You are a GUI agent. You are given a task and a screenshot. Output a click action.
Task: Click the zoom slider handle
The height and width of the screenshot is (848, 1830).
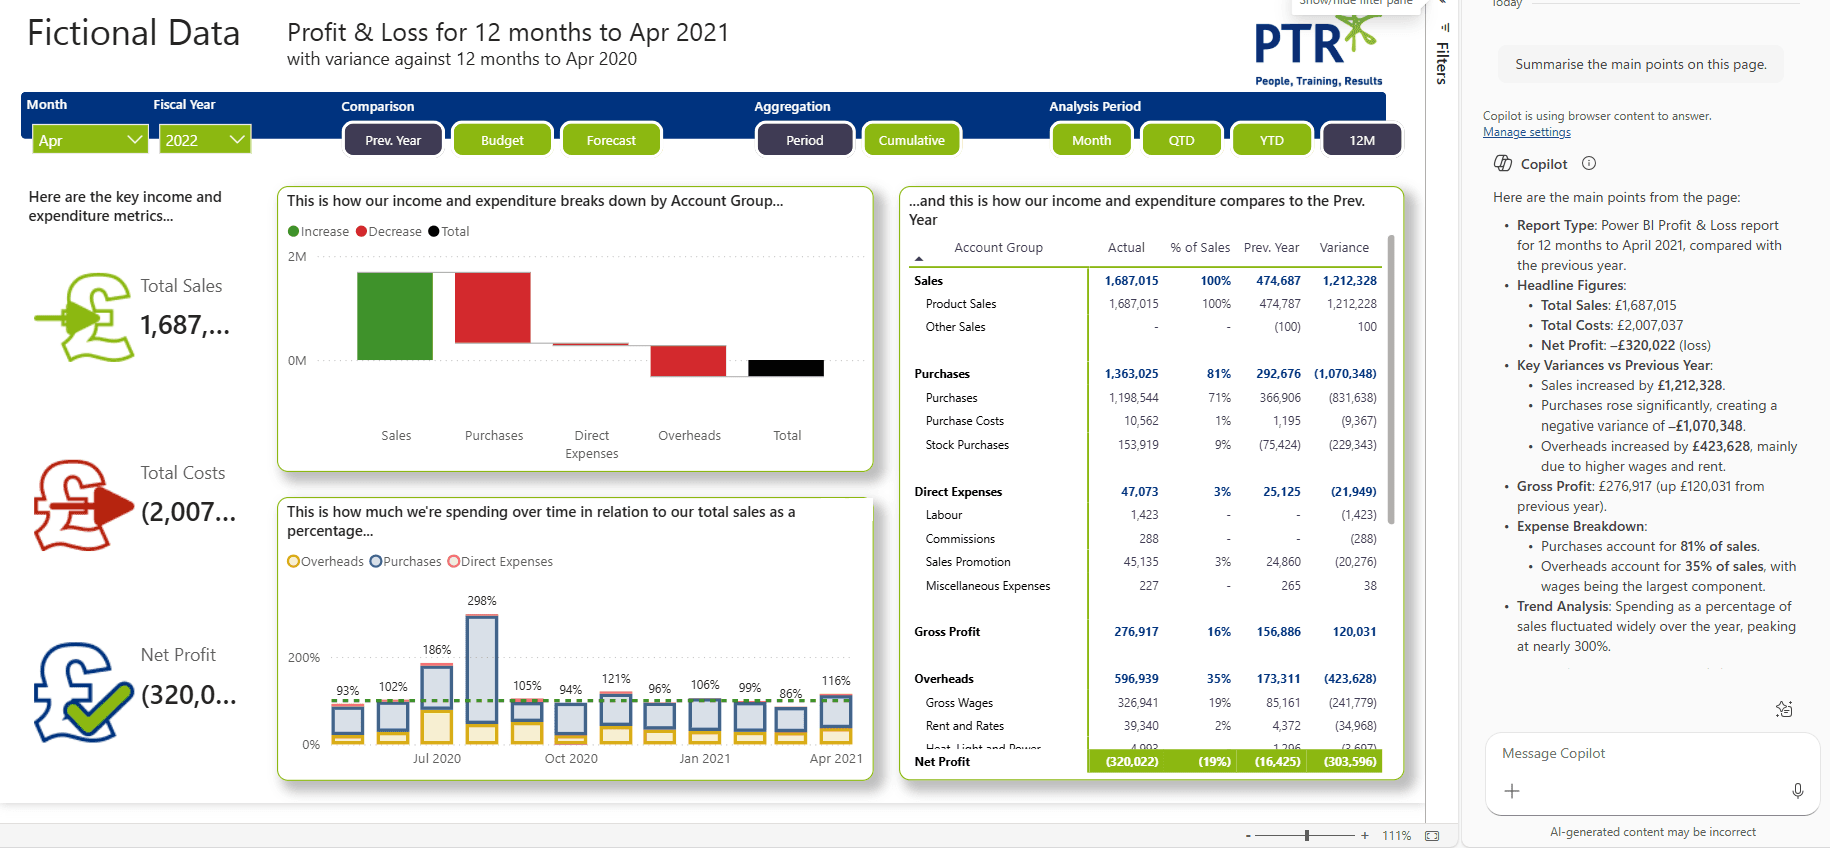point(1307,835)
